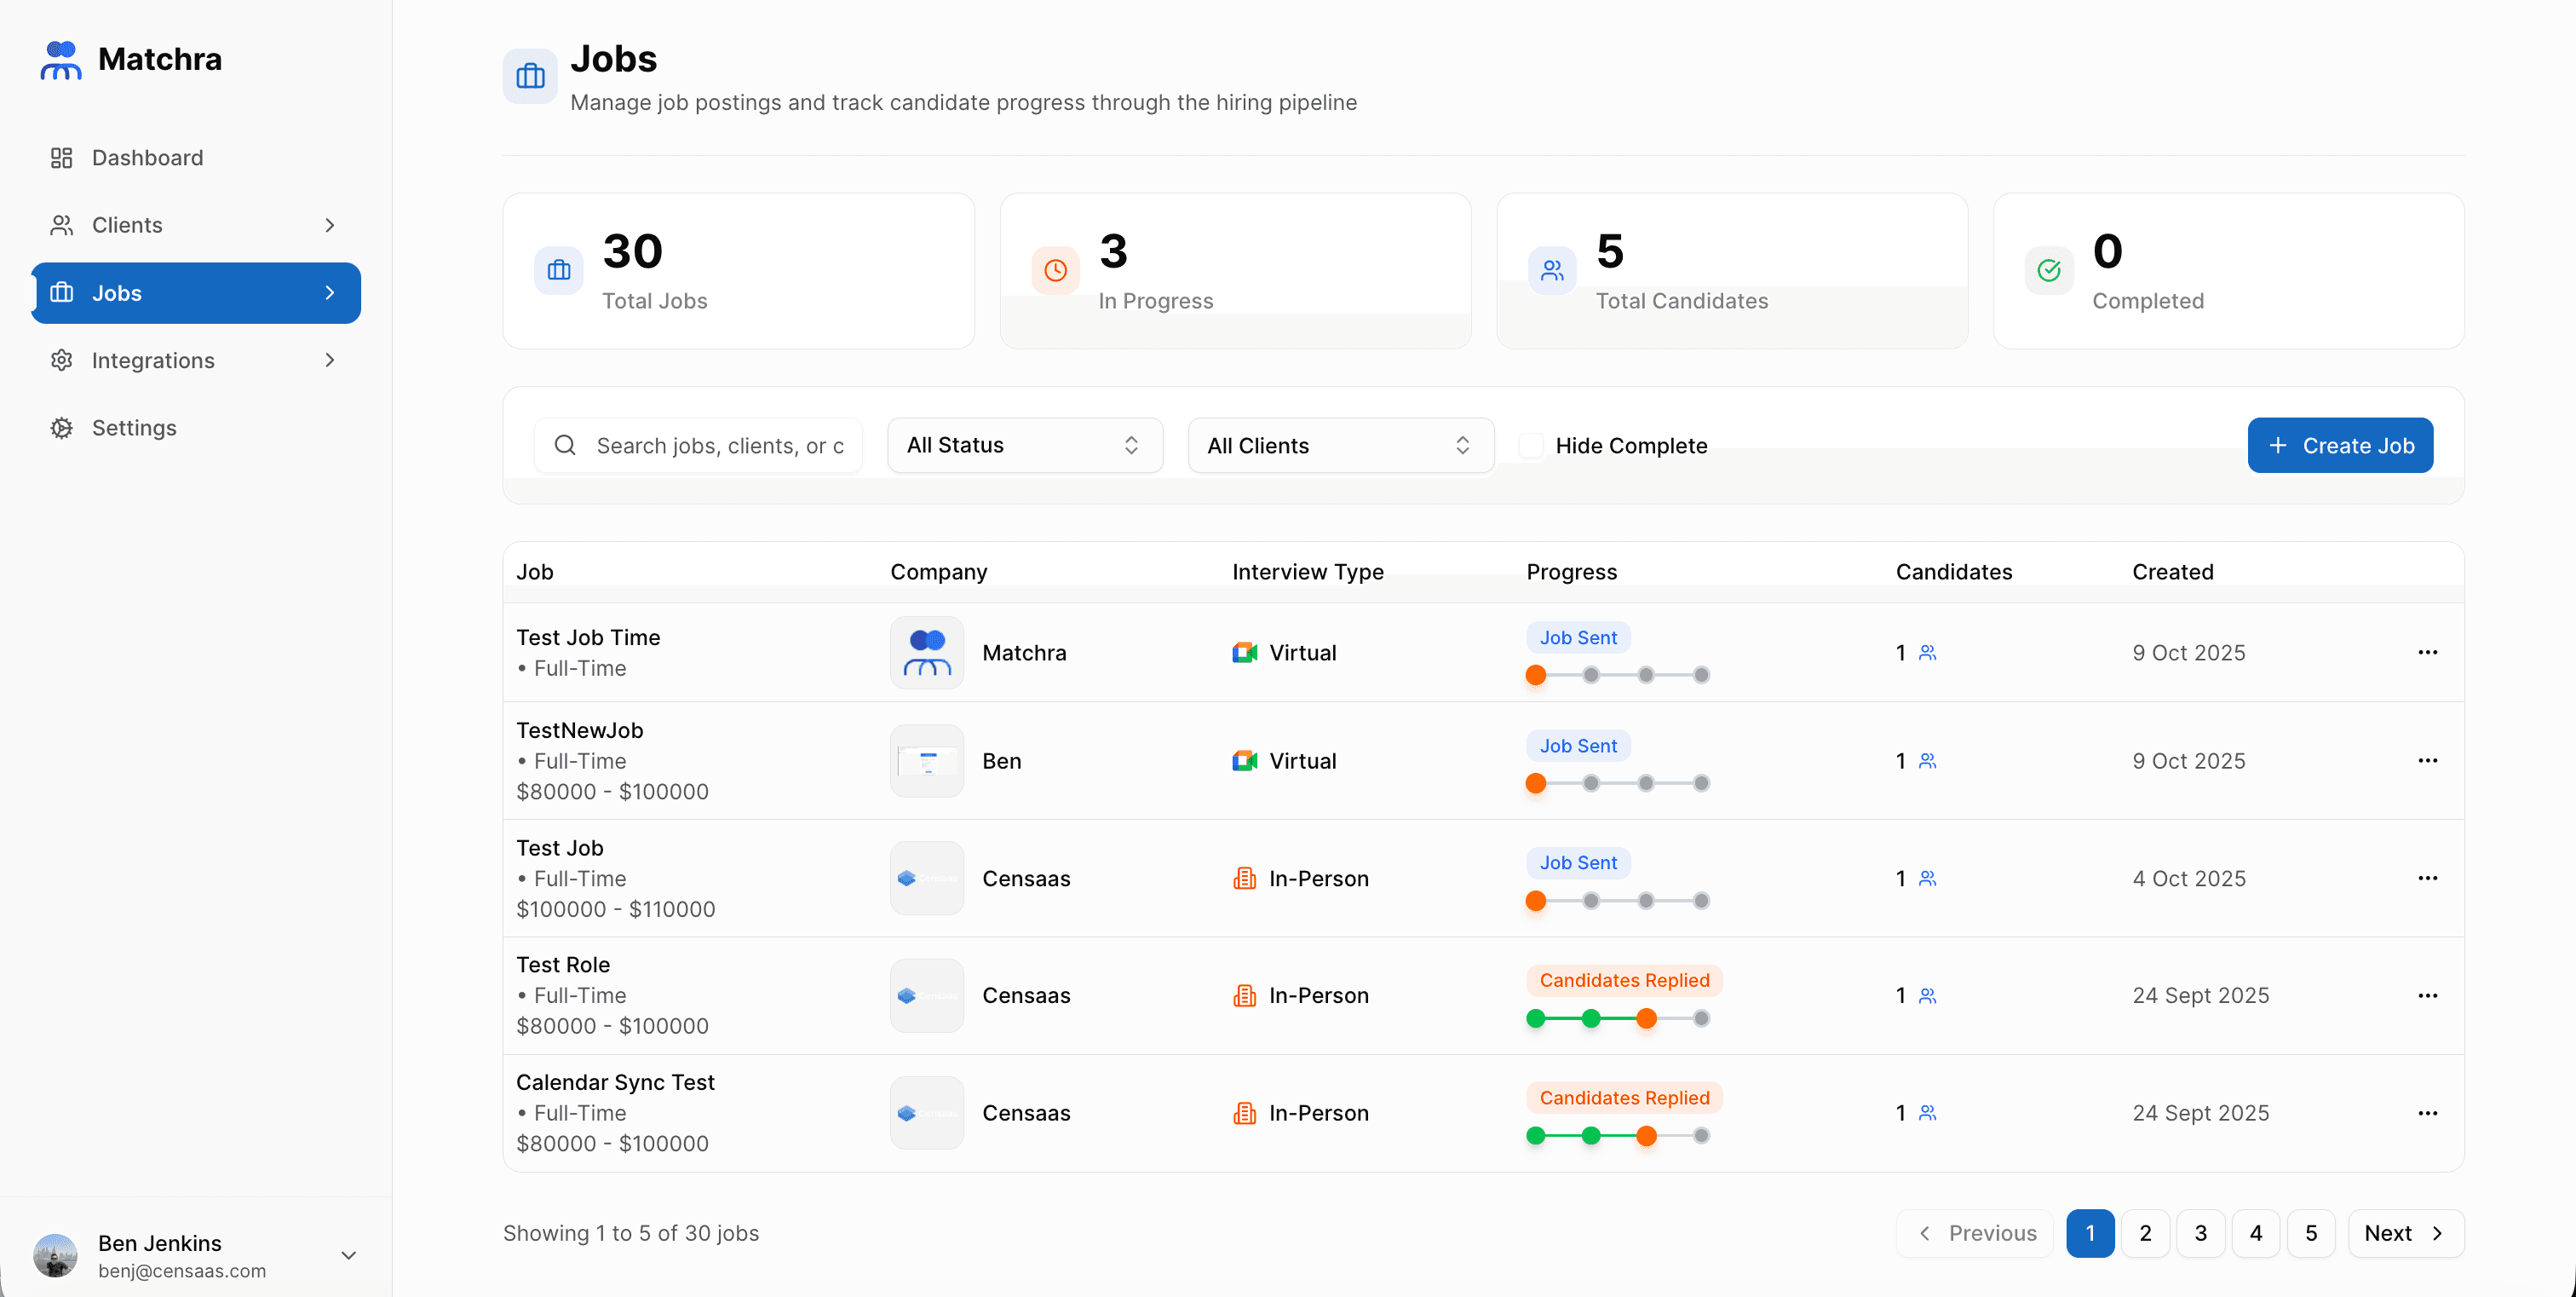Click the Create Job button
Viewport: 2576px width, 1297px height.
point(2339,446)
